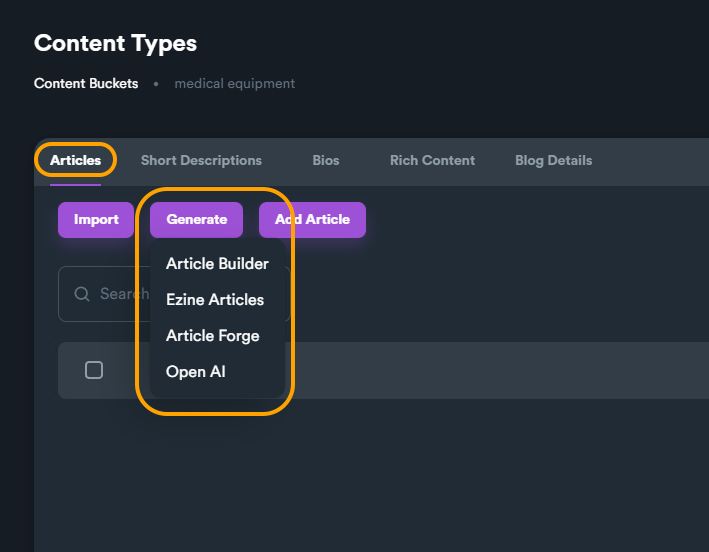Go to the Bios tab

point(326,160)
